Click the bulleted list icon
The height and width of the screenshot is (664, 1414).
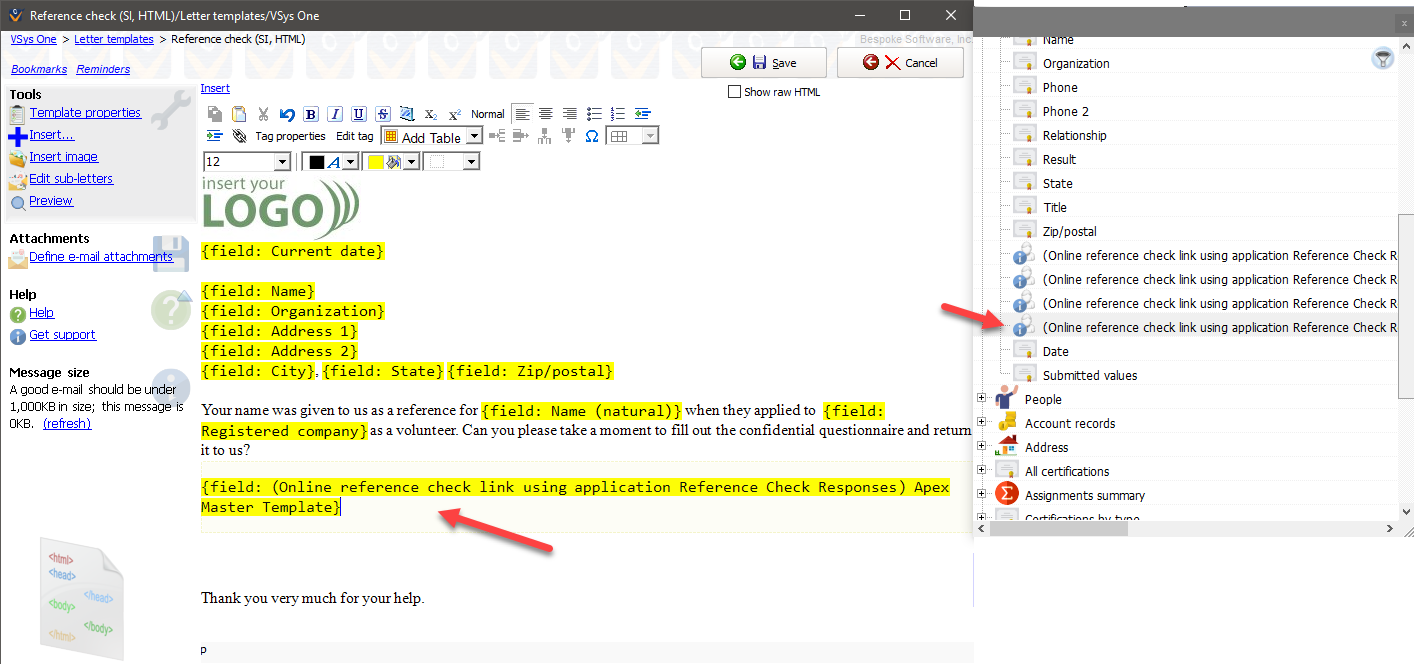pos(594,114)
